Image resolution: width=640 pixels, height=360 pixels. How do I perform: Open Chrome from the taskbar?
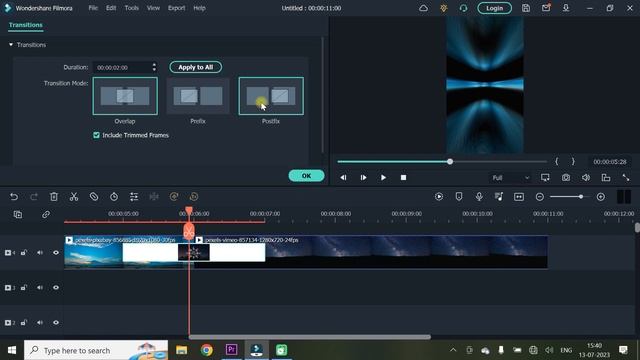(x=207, y=350)
